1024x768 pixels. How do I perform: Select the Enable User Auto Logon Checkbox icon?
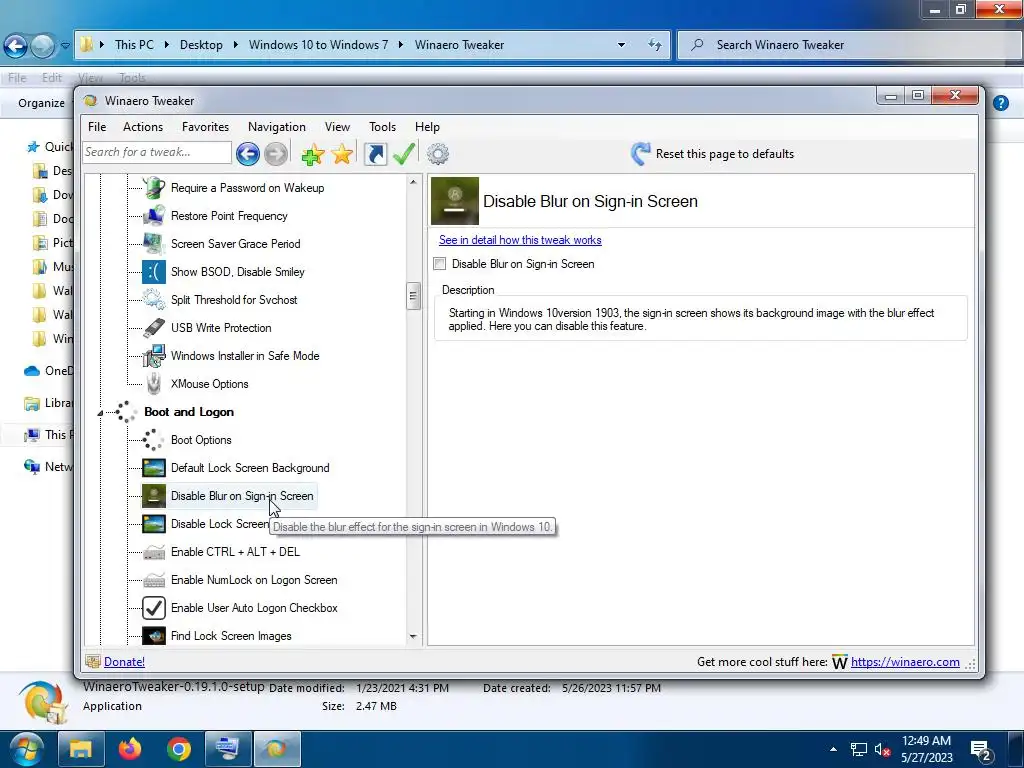click(154, 608)
